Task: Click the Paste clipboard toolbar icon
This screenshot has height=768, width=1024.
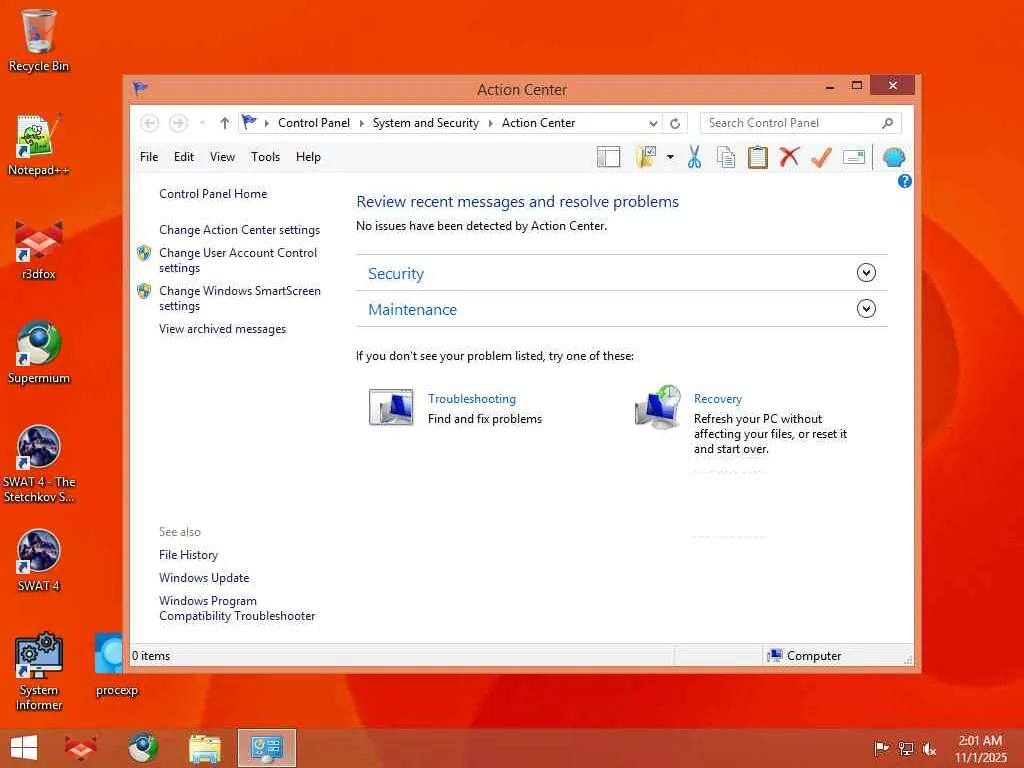Action: (758, 157)
